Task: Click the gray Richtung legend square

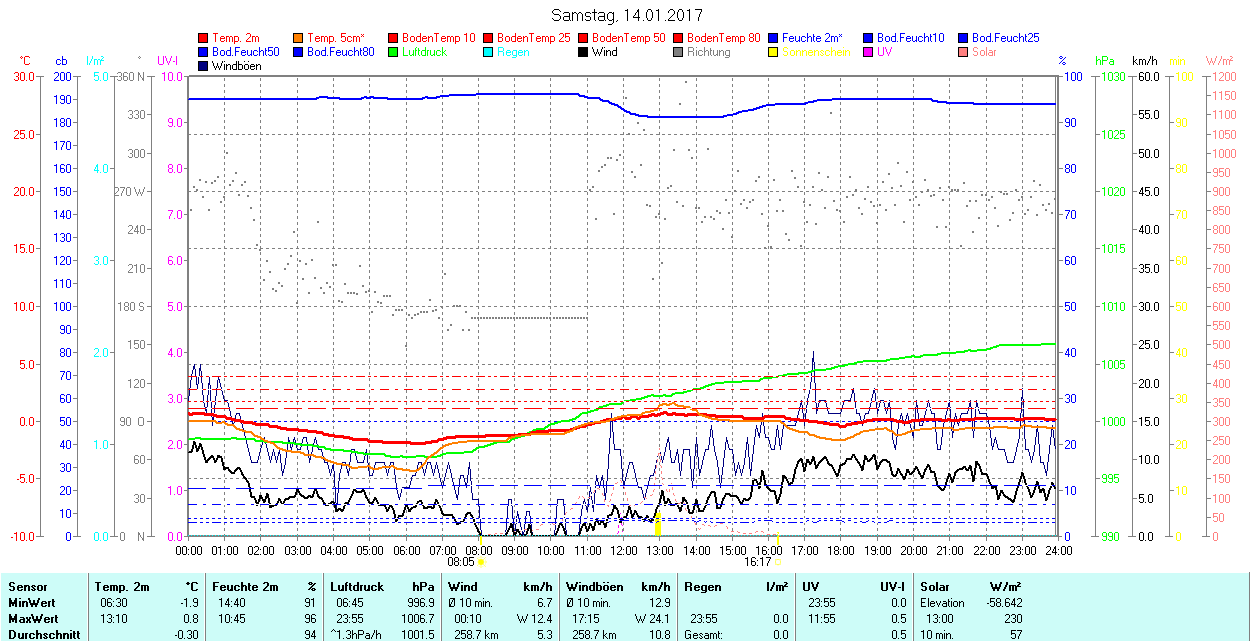Action: click(679, 52)
